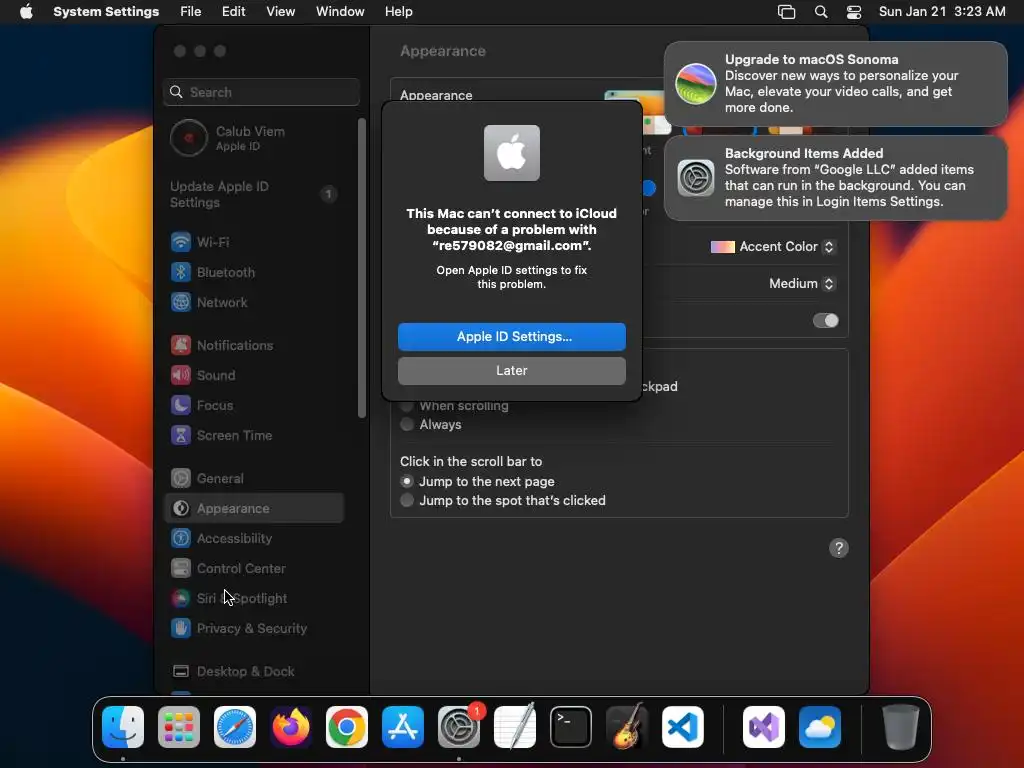This screenshot has height=768, width=1024.
Task: Toggle the switch below Medium dropdown
Action: (x=825, y=321)
